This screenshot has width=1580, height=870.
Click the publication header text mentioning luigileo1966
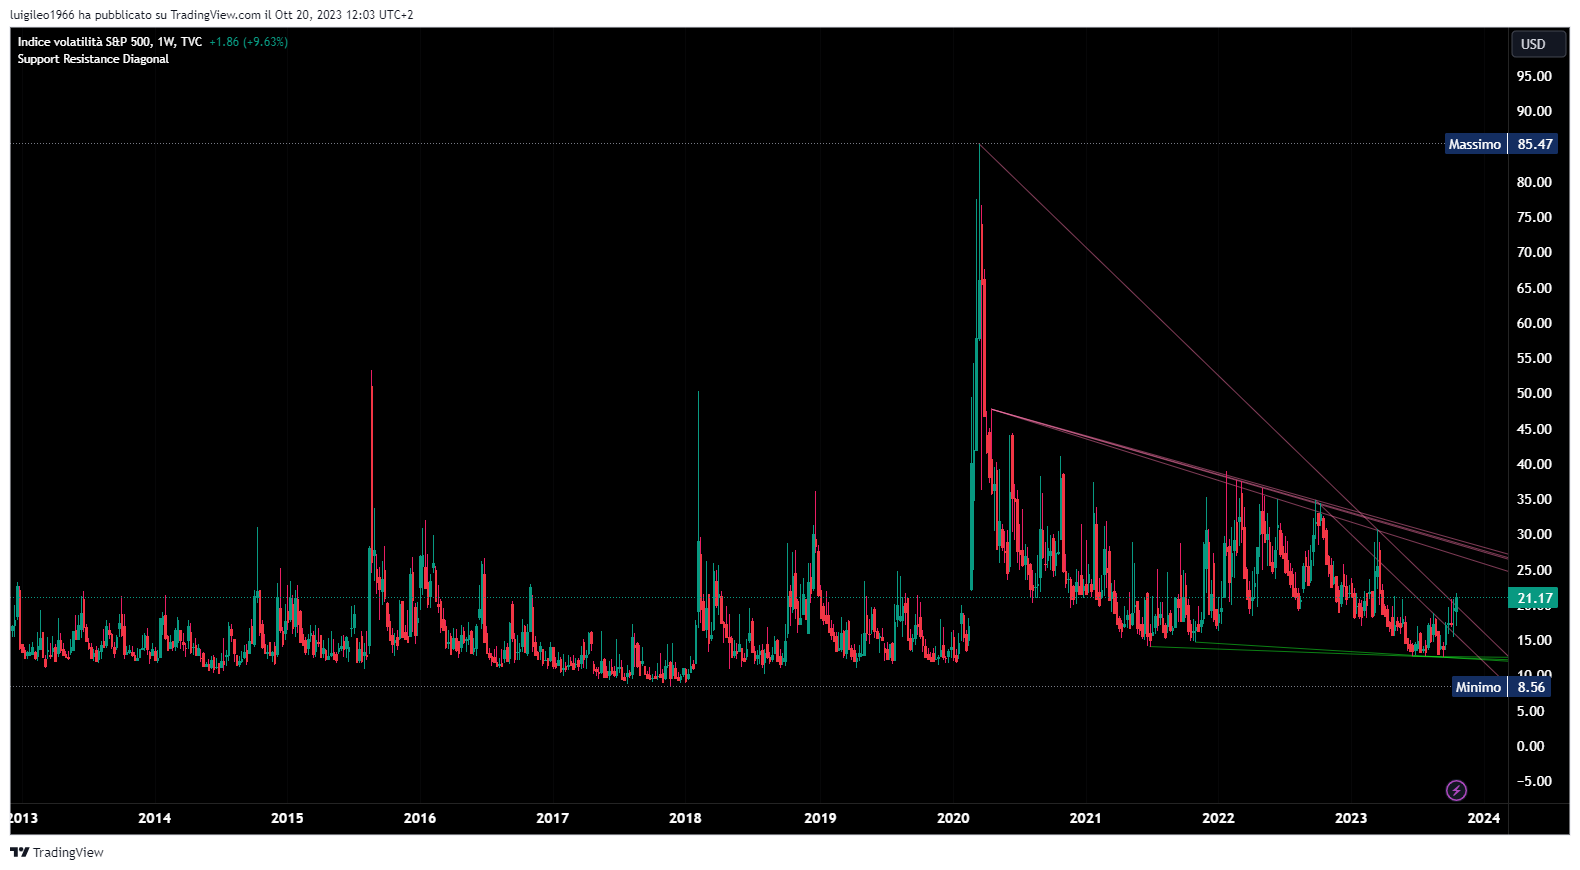pos(211,15)
